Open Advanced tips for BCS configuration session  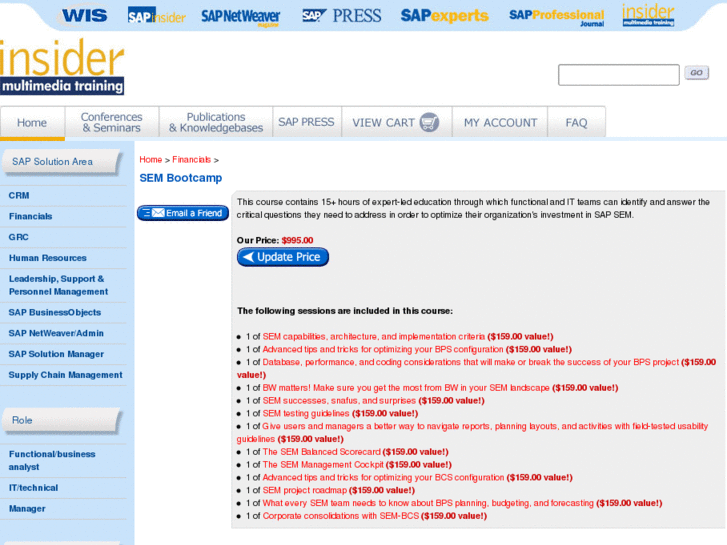pyautogui.click(x=383, y=478)
